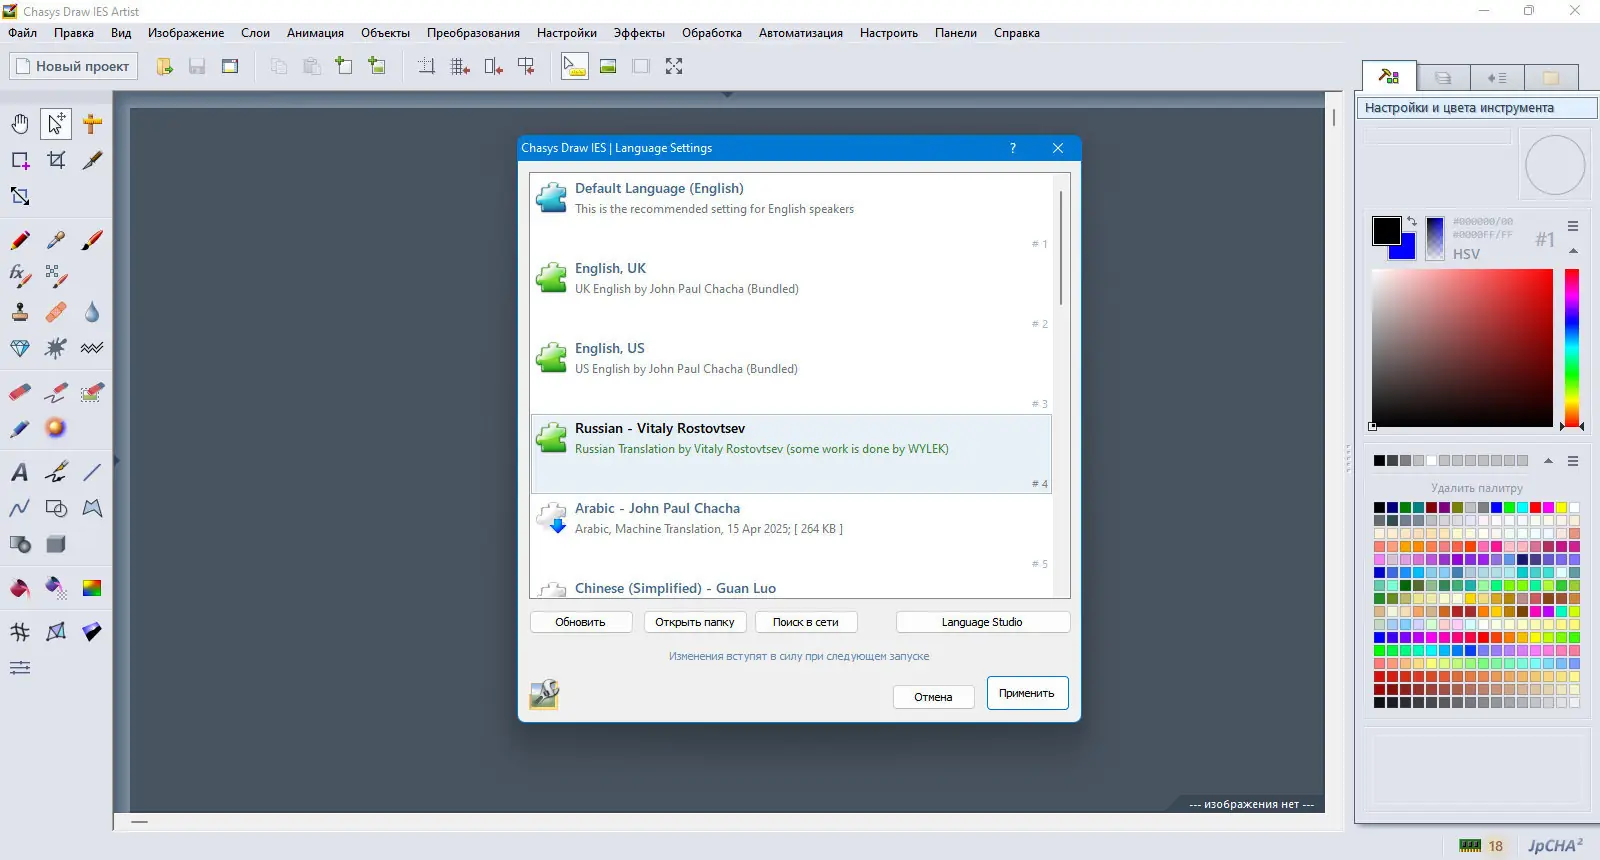Select English, UK language entry
The height and width of the screenshot is (860, 1600).
[791, 294]
